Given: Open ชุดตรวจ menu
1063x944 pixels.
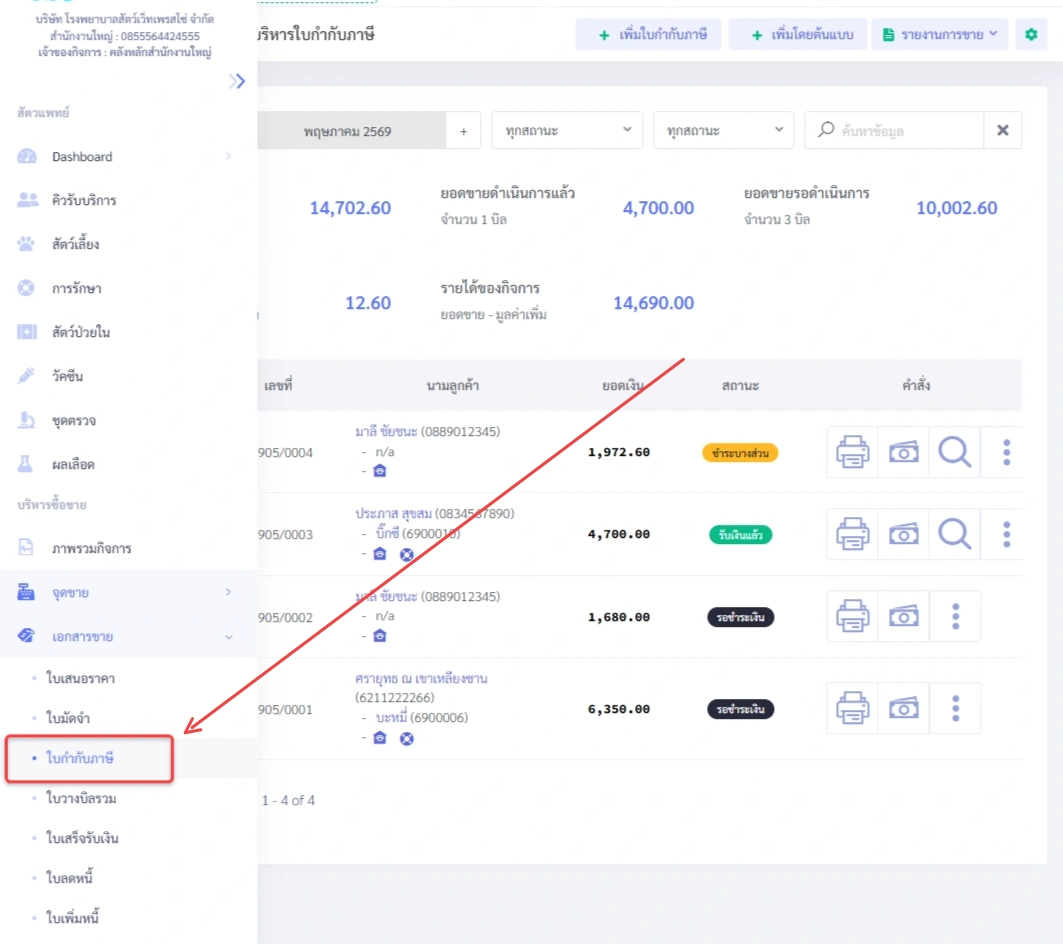Looking at the screenshot, I should (128, 420).
